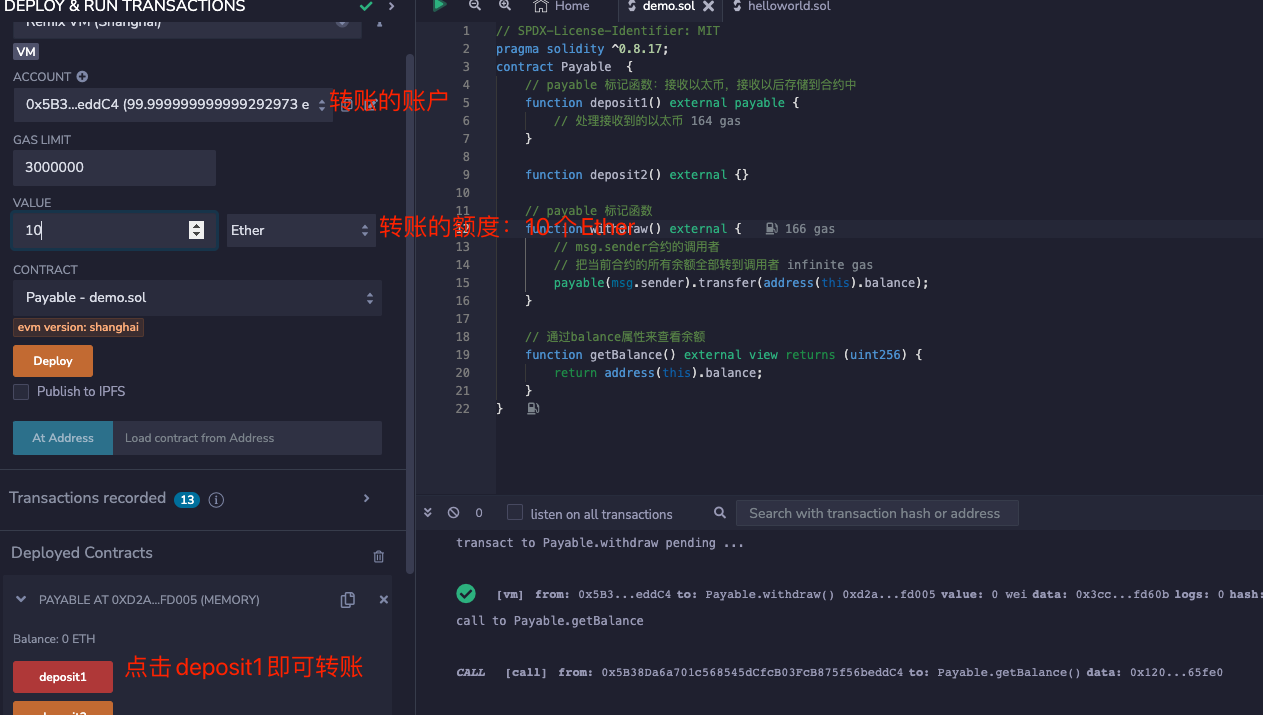Toggle listen on all transactions checkbox
This screenshot has width=1263, height=715.
point(515,512)
